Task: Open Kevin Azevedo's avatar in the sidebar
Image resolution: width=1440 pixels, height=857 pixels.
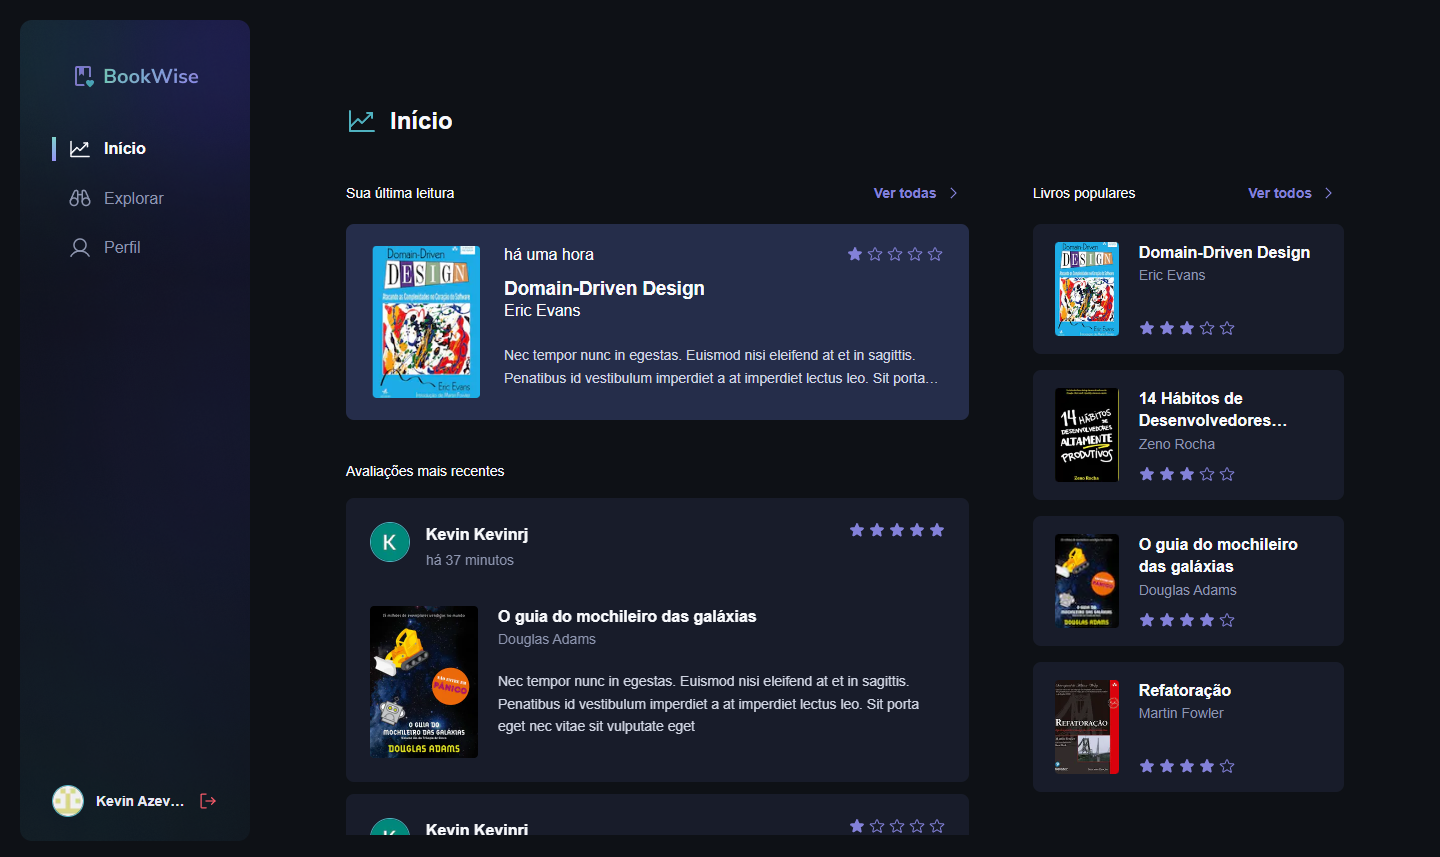Action: click(67, 800)
